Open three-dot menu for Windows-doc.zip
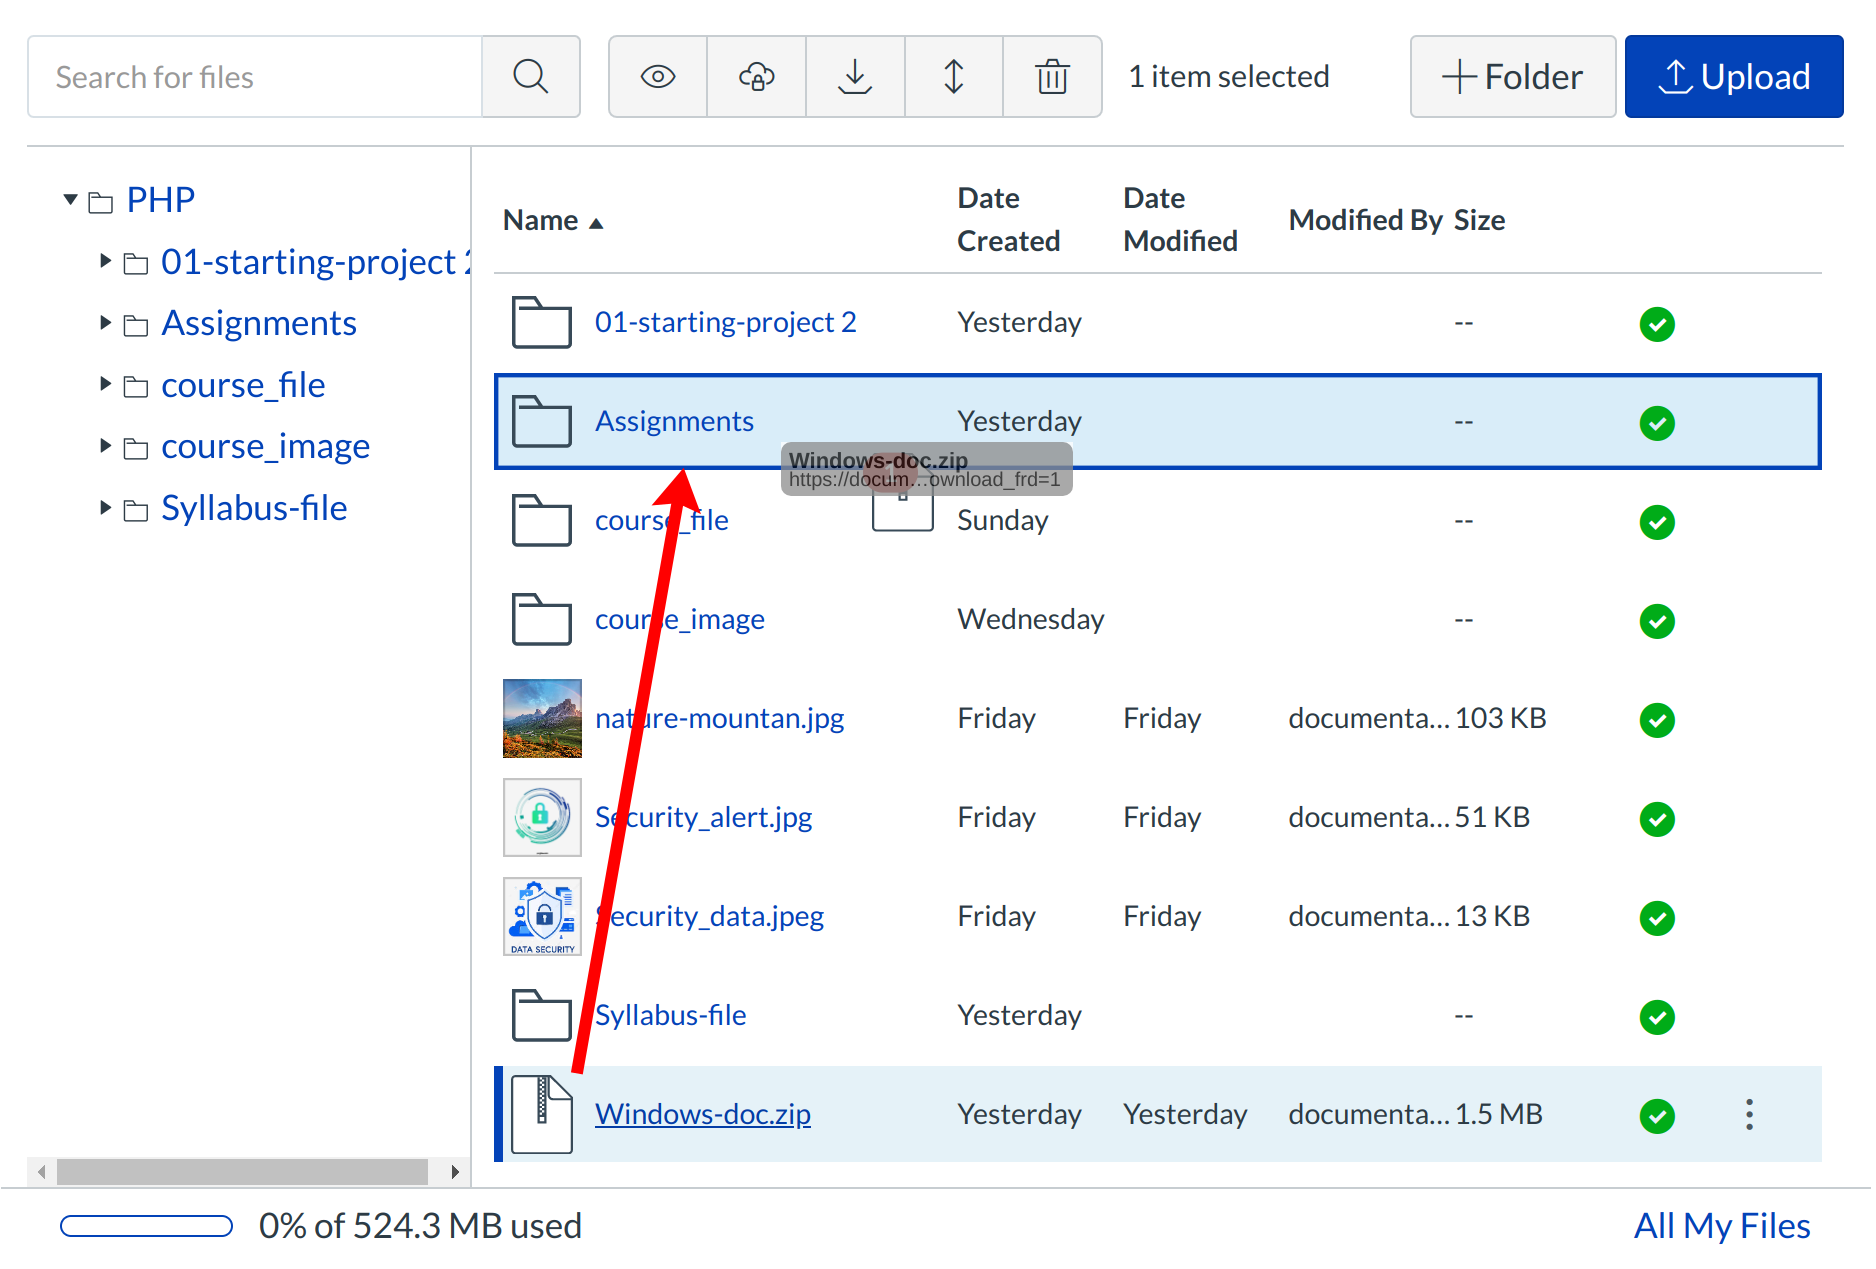Screen dimensions: 1876x1269 [x=1749, y=1114]
